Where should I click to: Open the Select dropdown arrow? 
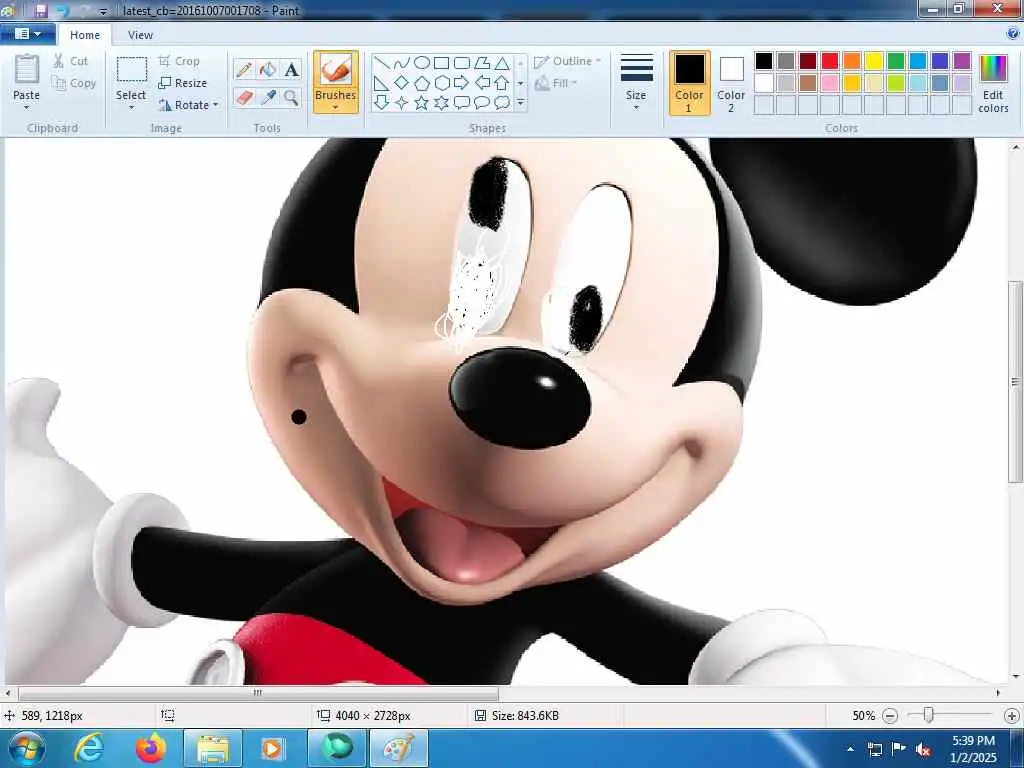[131, 108]
